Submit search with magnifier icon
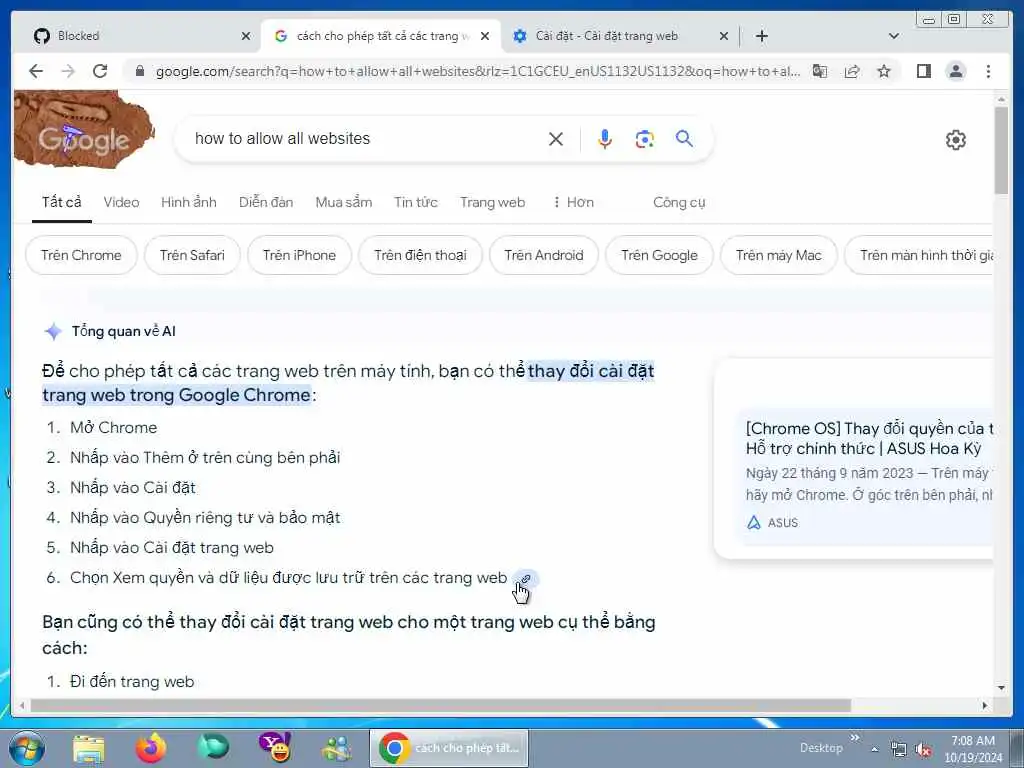The width and height of the screenshot is (1024, 768). [x=684, y=138]
